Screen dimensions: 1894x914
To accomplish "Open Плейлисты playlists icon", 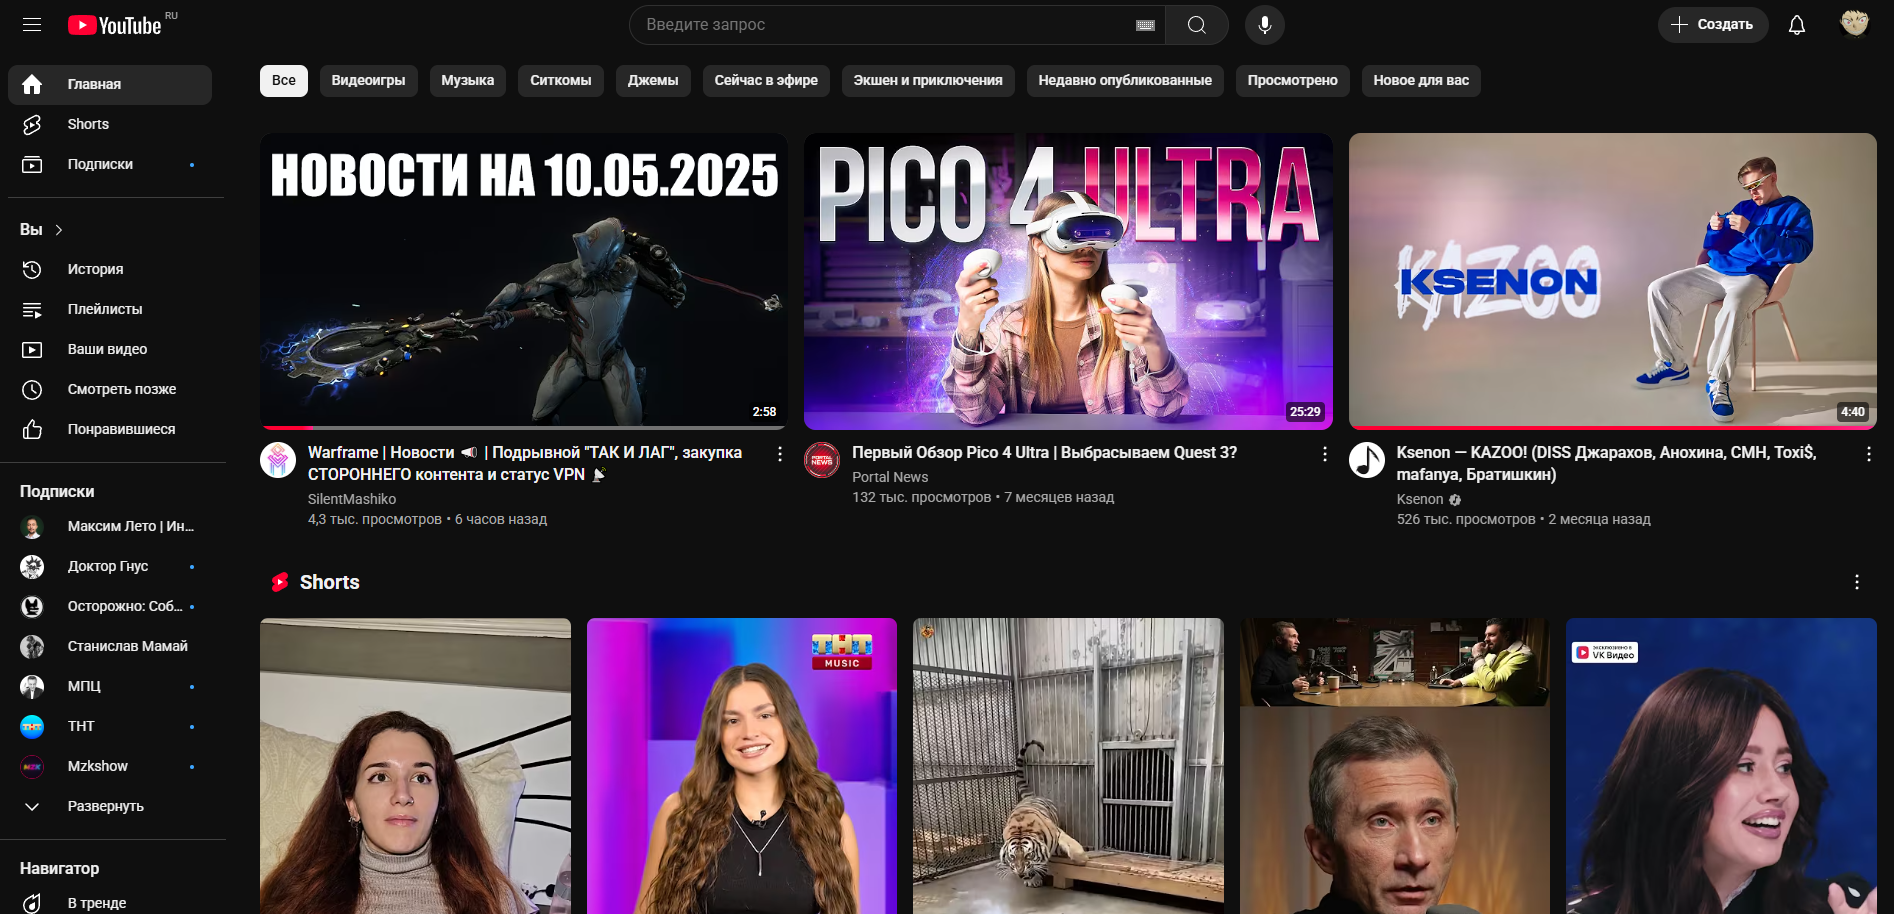I will point(32,309).
